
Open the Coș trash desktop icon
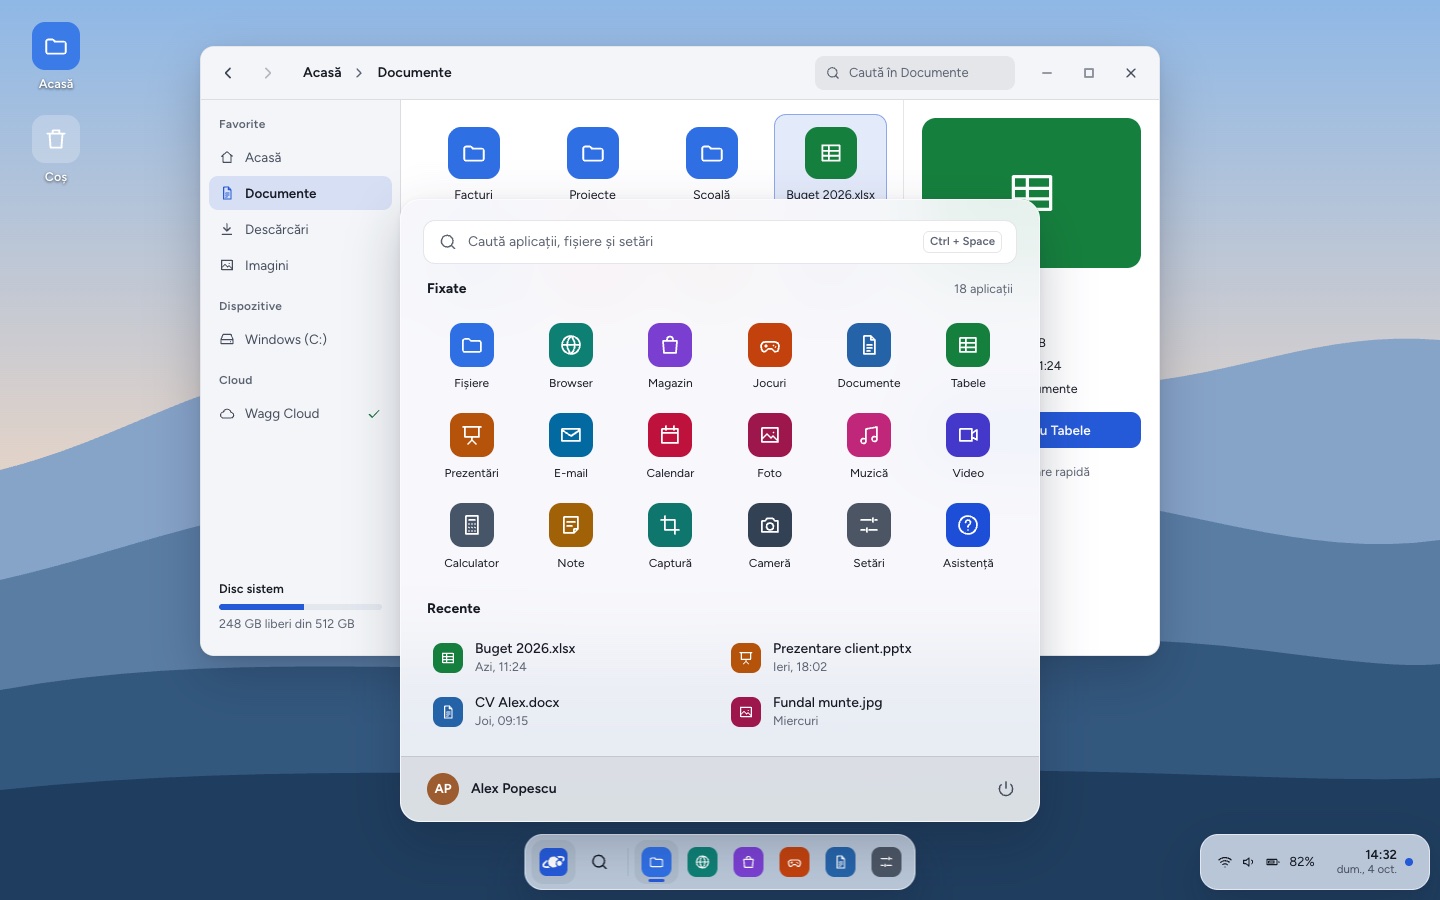click(x=56, y=150)
